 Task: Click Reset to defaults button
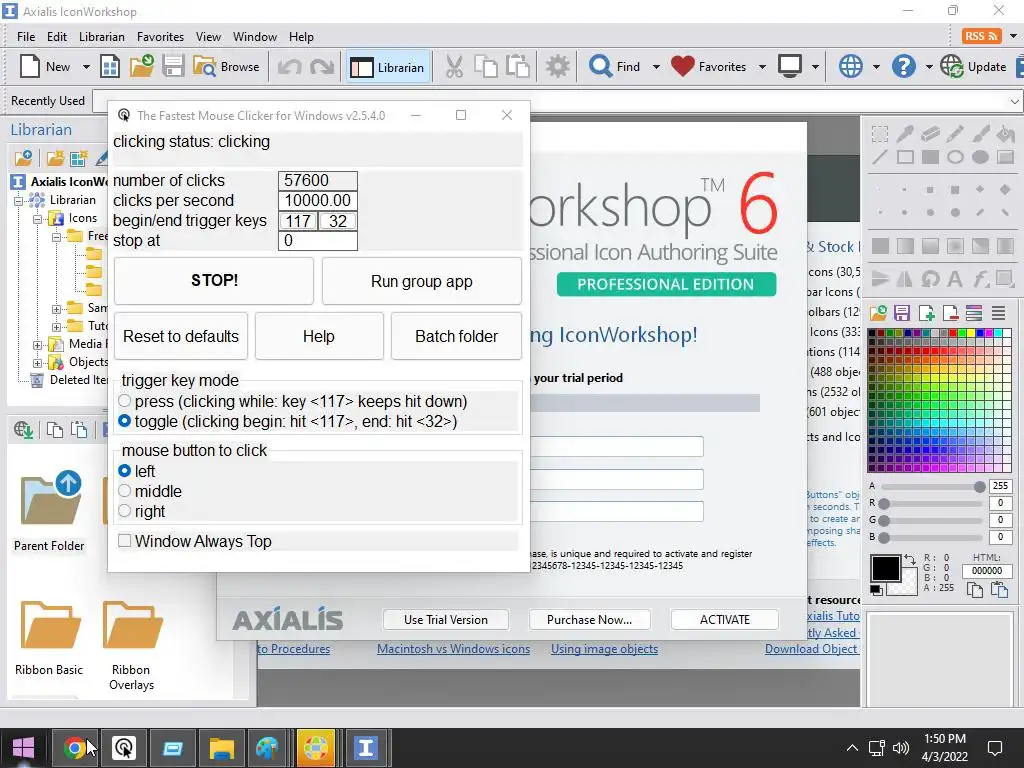point(181,336)
